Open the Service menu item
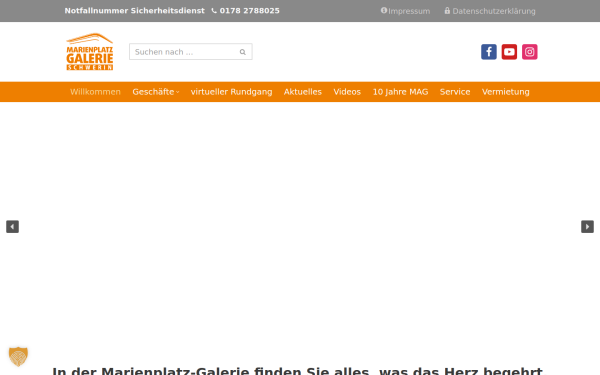Viewport: 600px width, 375px height. click(455, 92)
